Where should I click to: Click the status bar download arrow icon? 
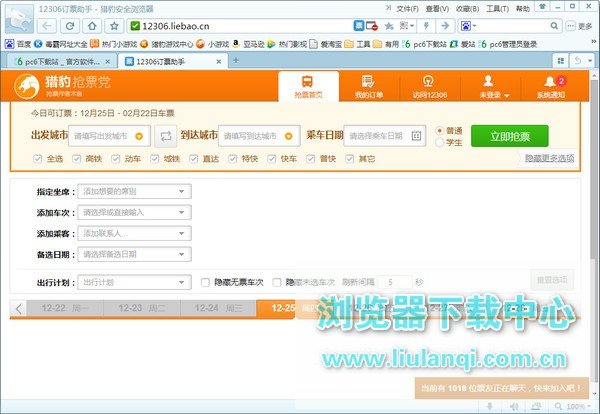point(489,406)
